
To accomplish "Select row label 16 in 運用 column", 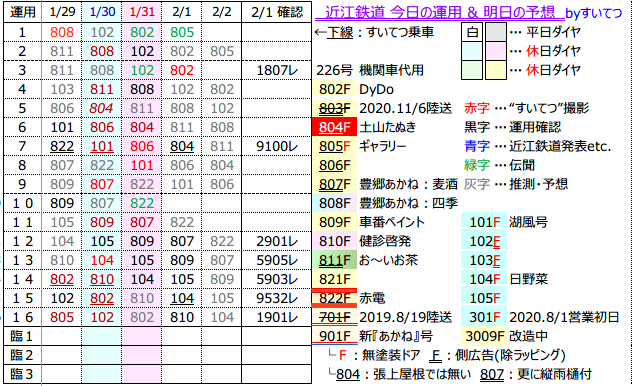I will point(23,318).
